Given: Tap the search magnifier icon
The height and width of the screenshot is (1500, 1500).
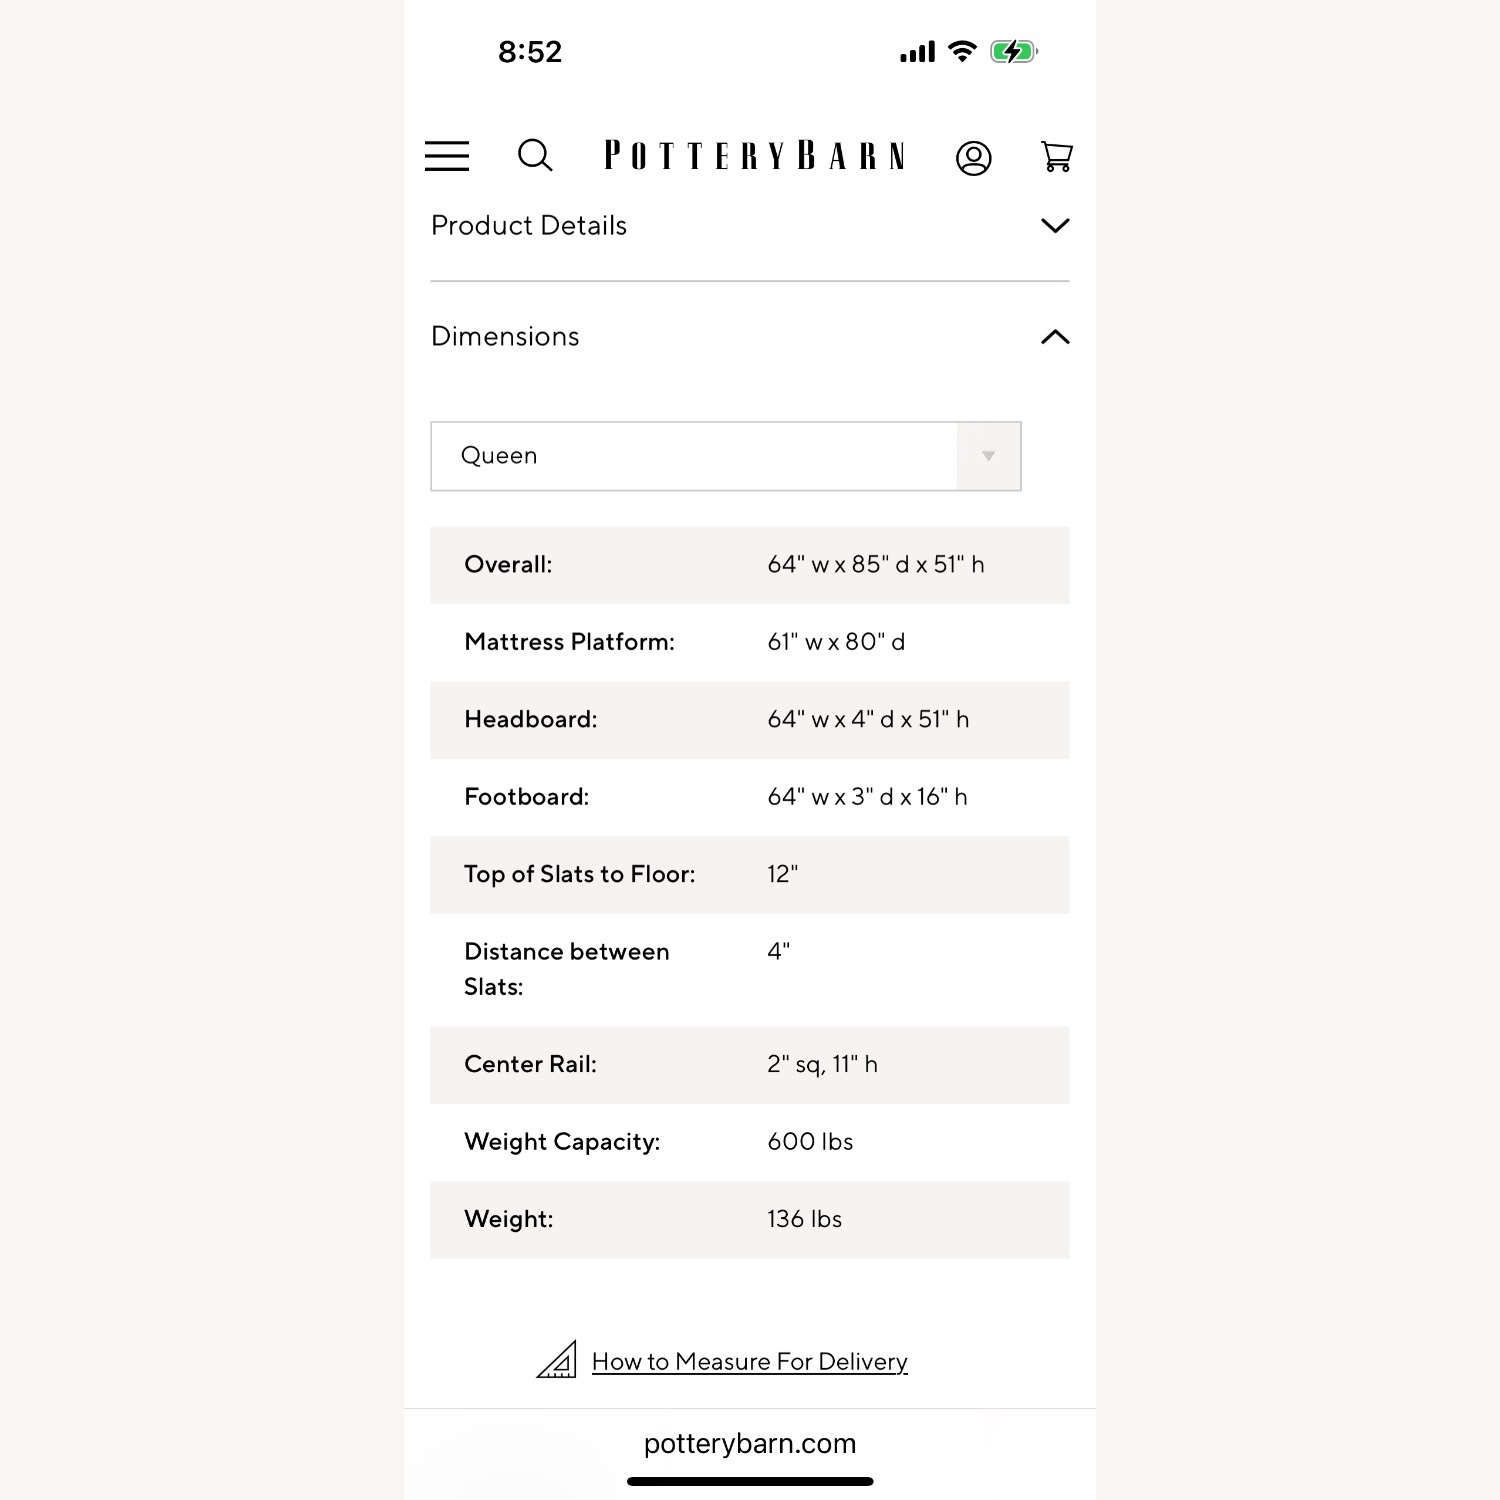Looking at the screenshot, I should 535,156.
